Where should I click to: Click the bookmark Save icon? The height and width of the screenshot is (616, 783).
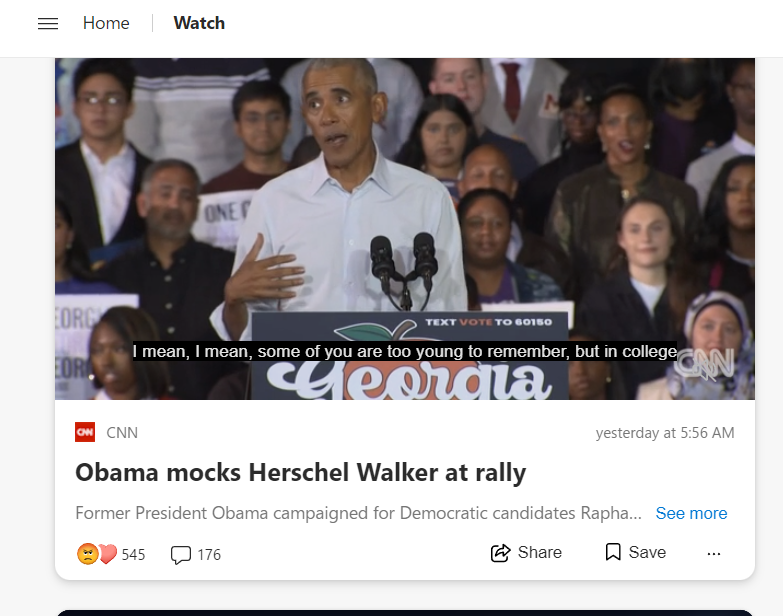(613, 552)
